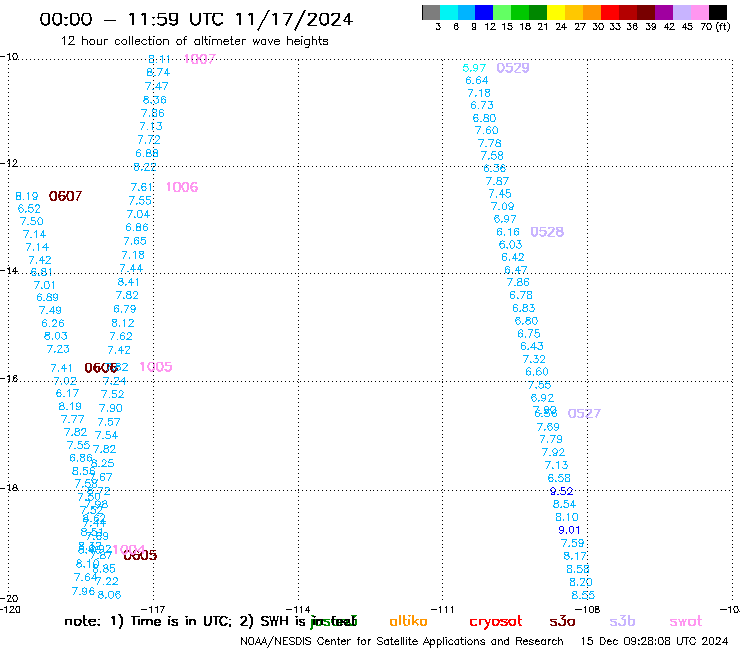Select wave height value '8.74'

(x=158, y=72)
